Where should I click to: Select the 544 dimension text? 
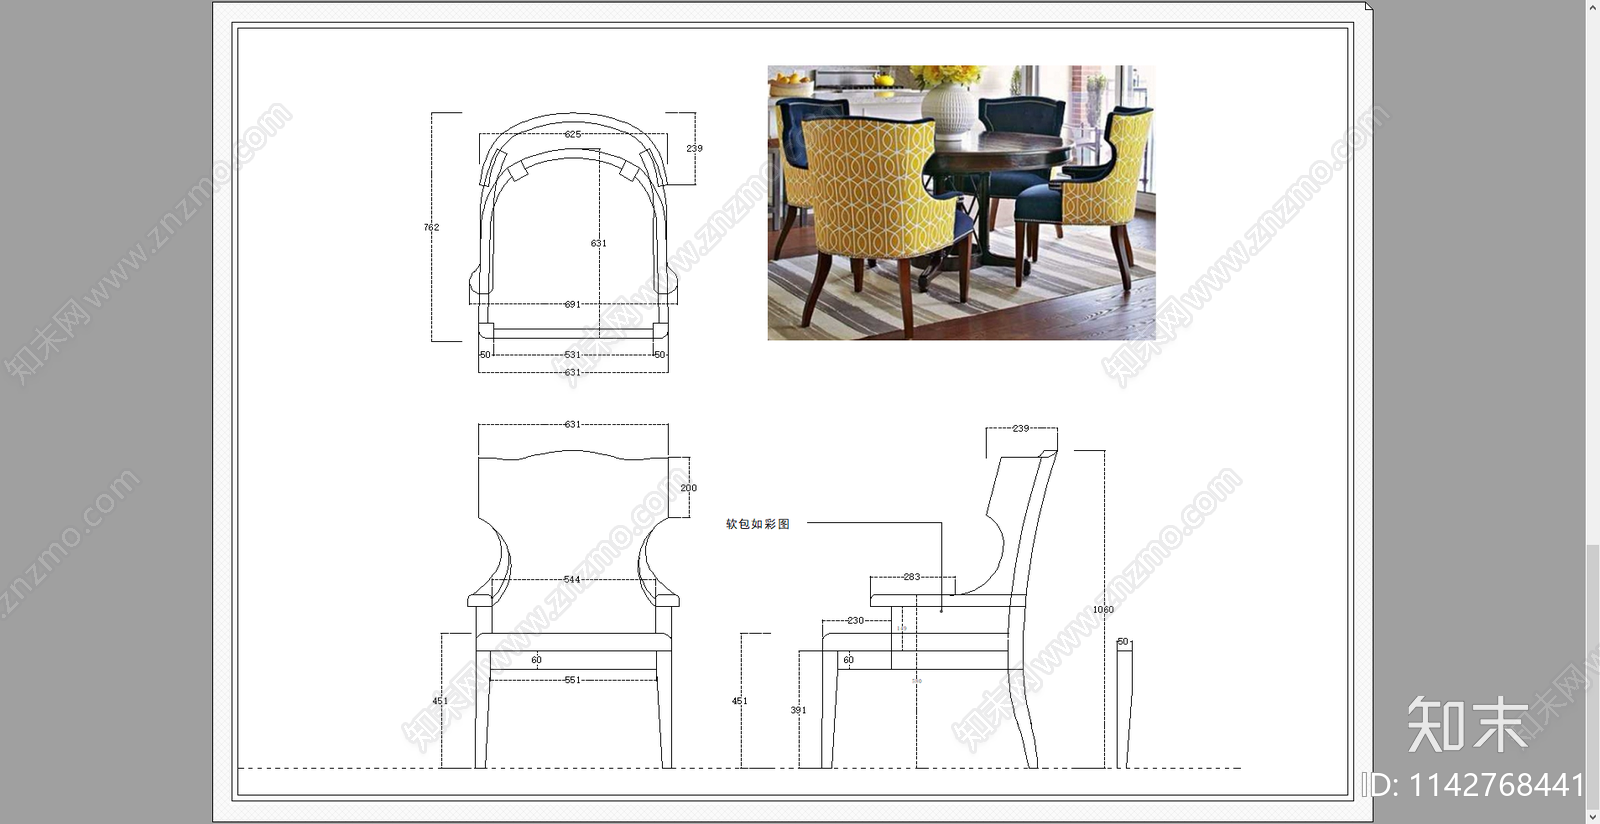pyautogui.click(x=572, y=579)
